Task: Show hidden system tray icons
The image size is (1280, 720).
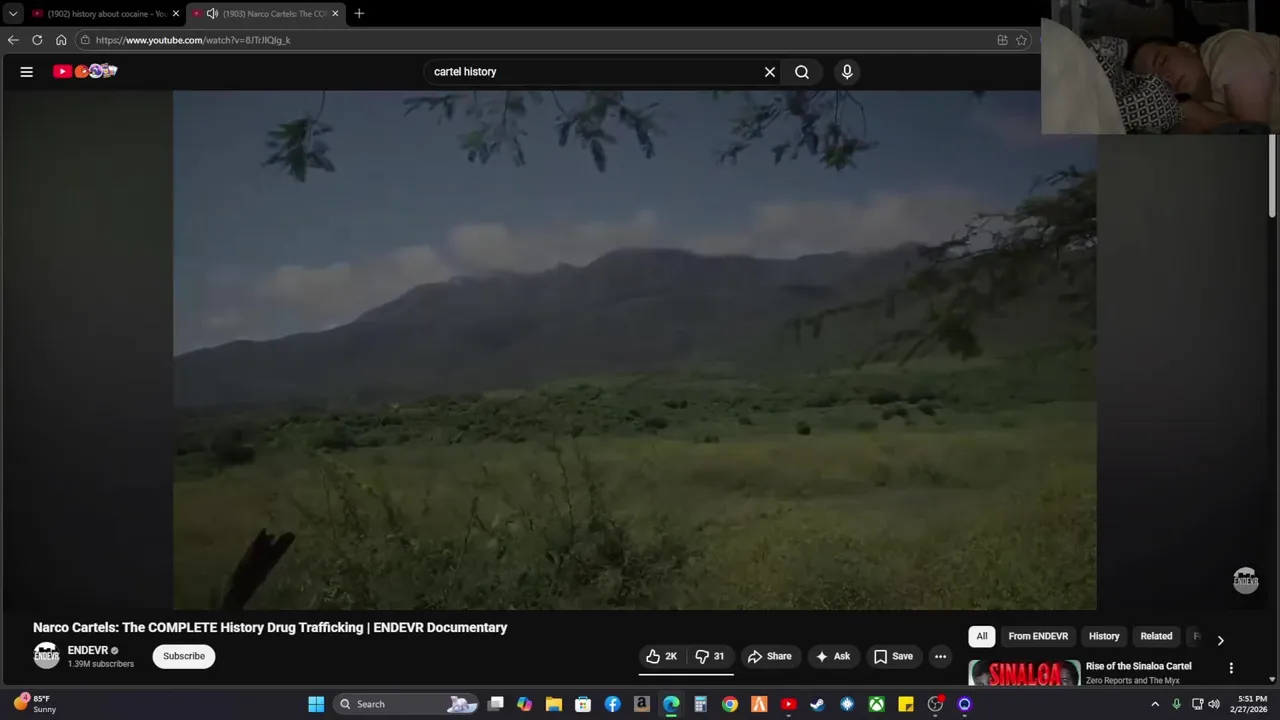Action: (1155, 704)
